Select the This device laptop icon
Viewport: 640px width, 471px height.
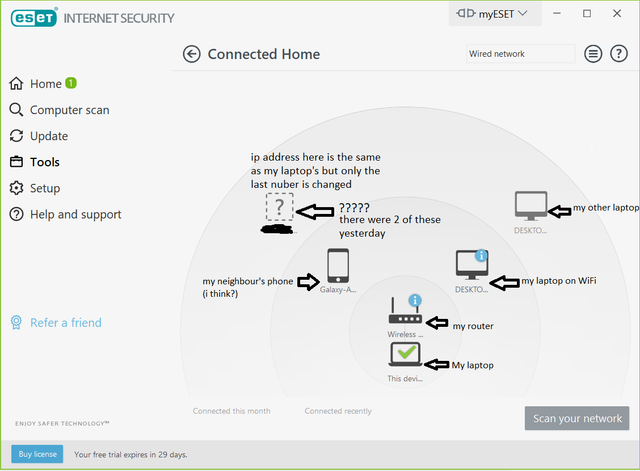tap(405, 354)
